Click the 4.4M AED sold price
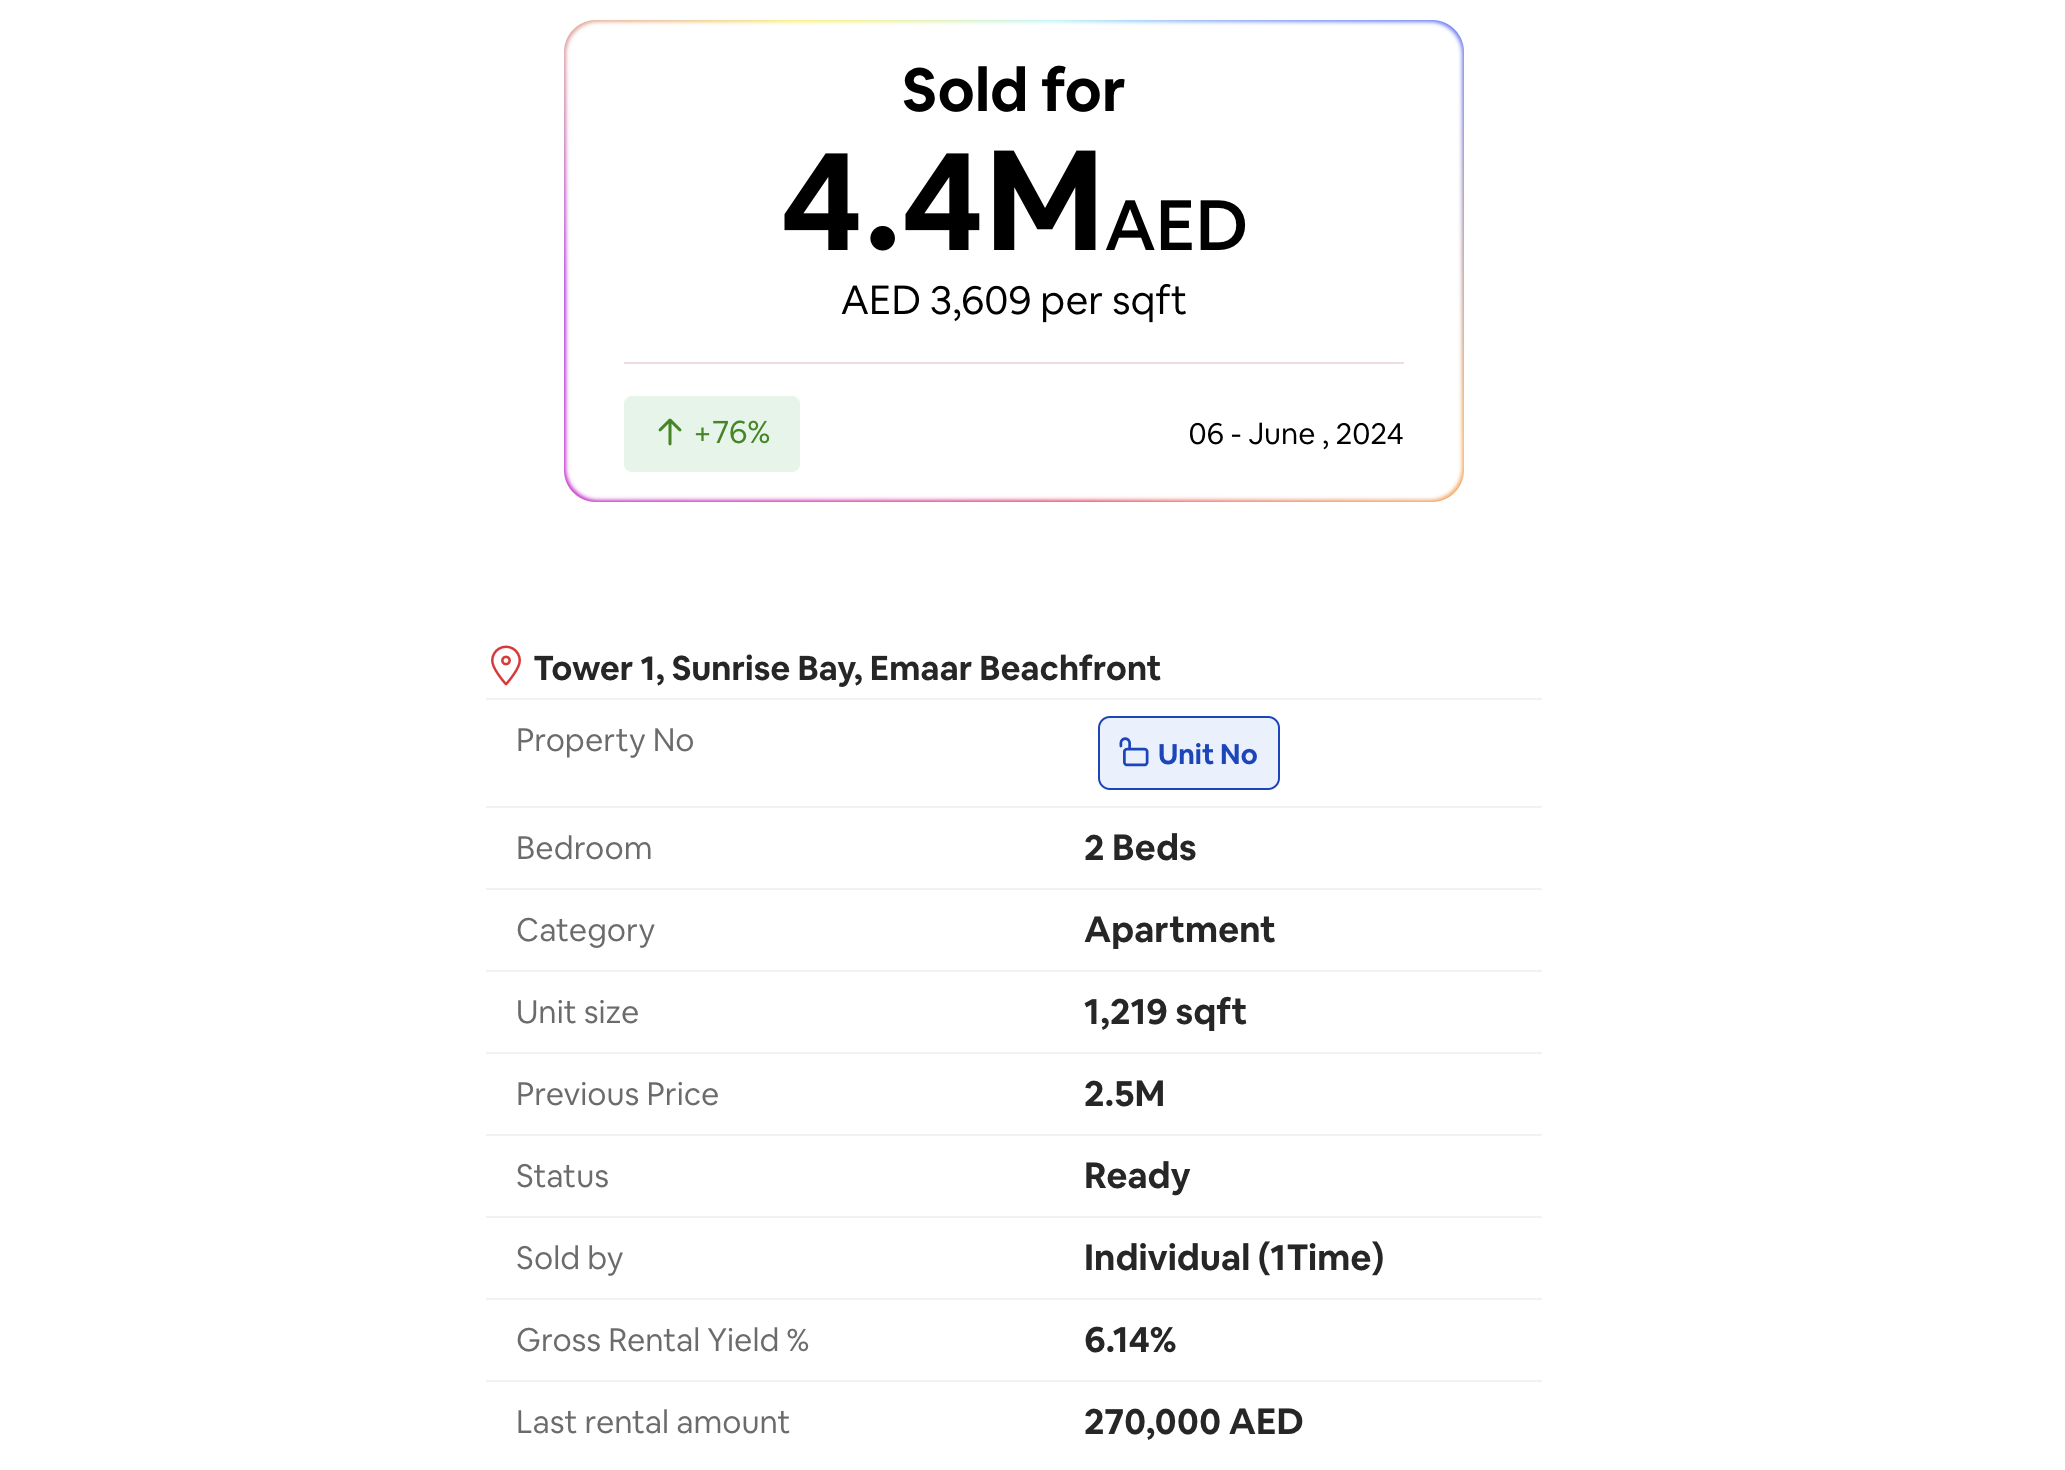2065x1470 pixels. [x=1013, y=204]
